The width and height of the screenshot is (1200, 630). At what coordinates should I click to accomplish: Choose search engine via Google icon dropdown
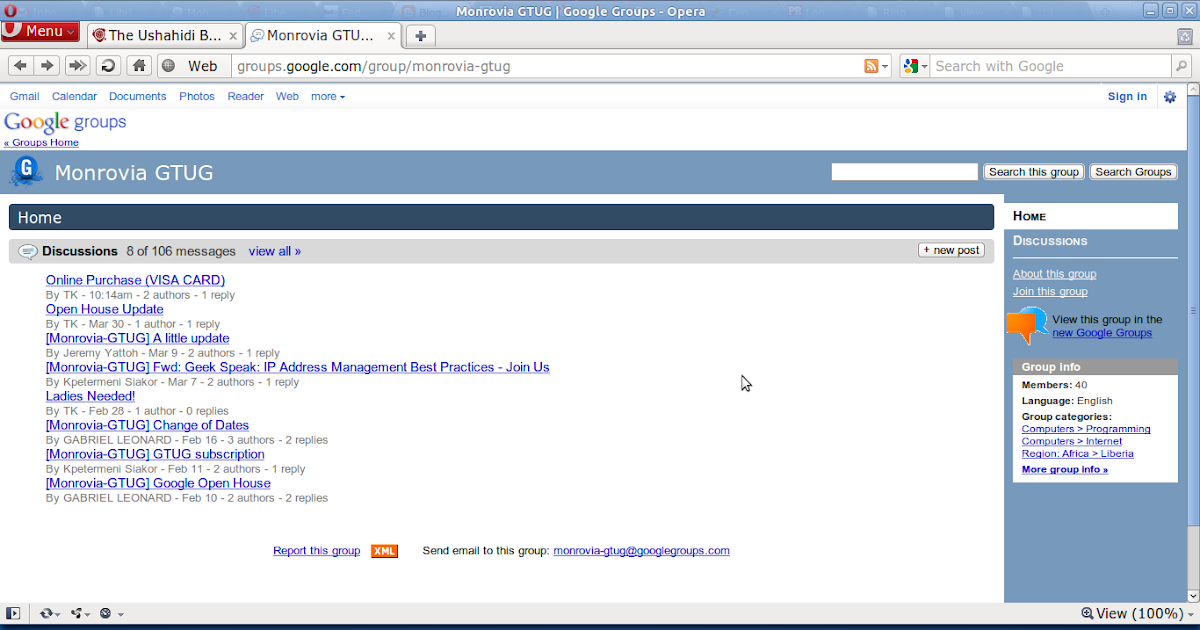coord(914,66)
